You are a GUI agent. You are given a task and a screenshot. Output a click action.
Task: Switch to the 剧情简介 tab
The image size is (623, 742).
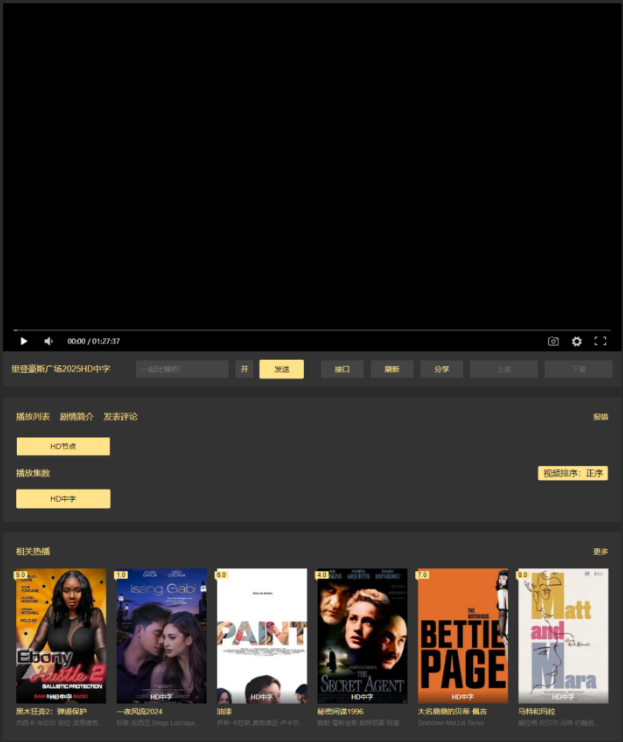pyautogui.click(x=76, y=416)
